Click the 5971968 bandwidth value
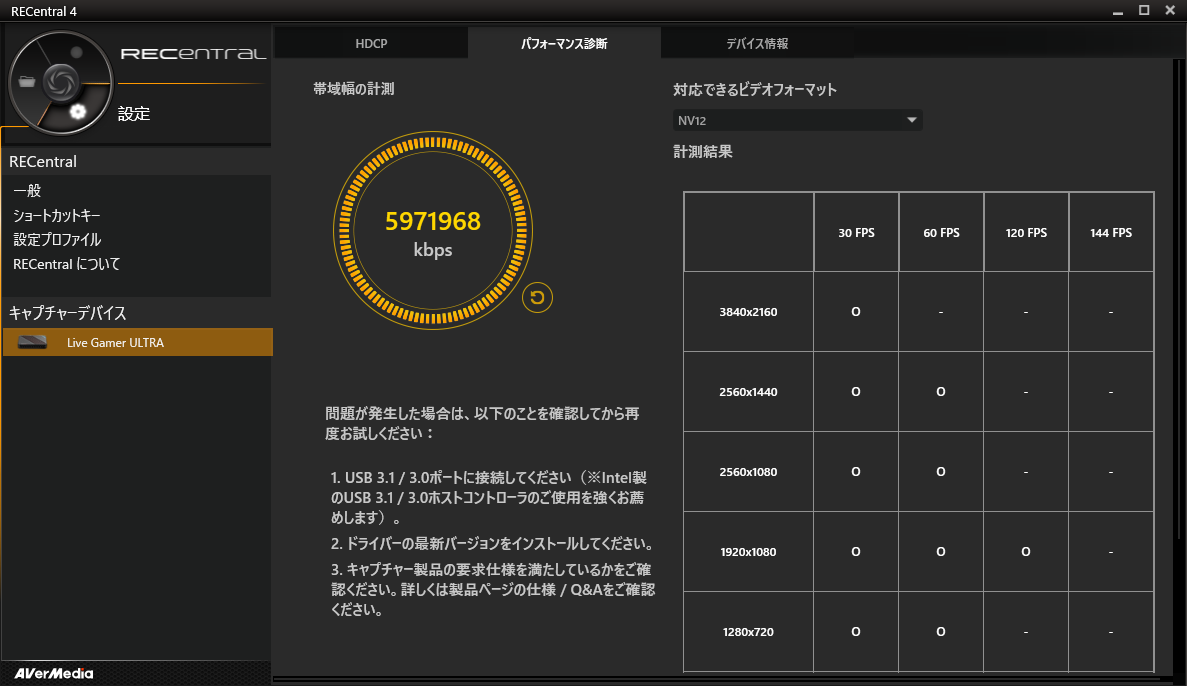Image resolution: width=1187 pixels, height=686 pixels. pos(433,221)
